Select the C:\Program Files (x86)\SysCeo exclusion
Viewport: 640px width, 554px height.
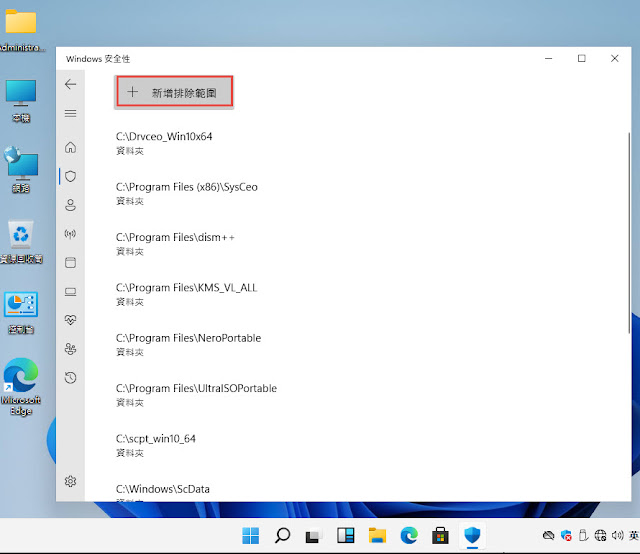click(187, 194)
